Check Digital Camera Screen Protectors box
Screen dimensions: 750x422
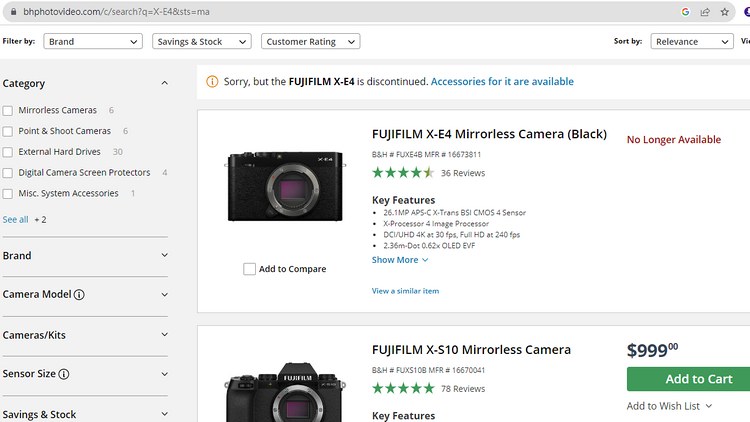(8, 173)
